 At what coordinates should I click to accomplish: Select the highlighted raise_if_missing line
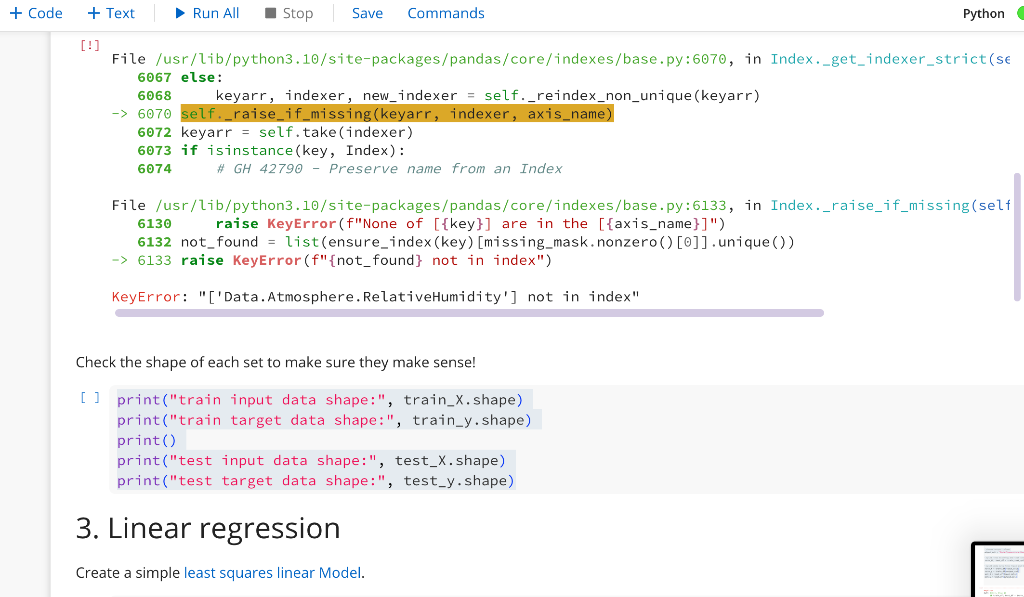click(x=396, y=113)
